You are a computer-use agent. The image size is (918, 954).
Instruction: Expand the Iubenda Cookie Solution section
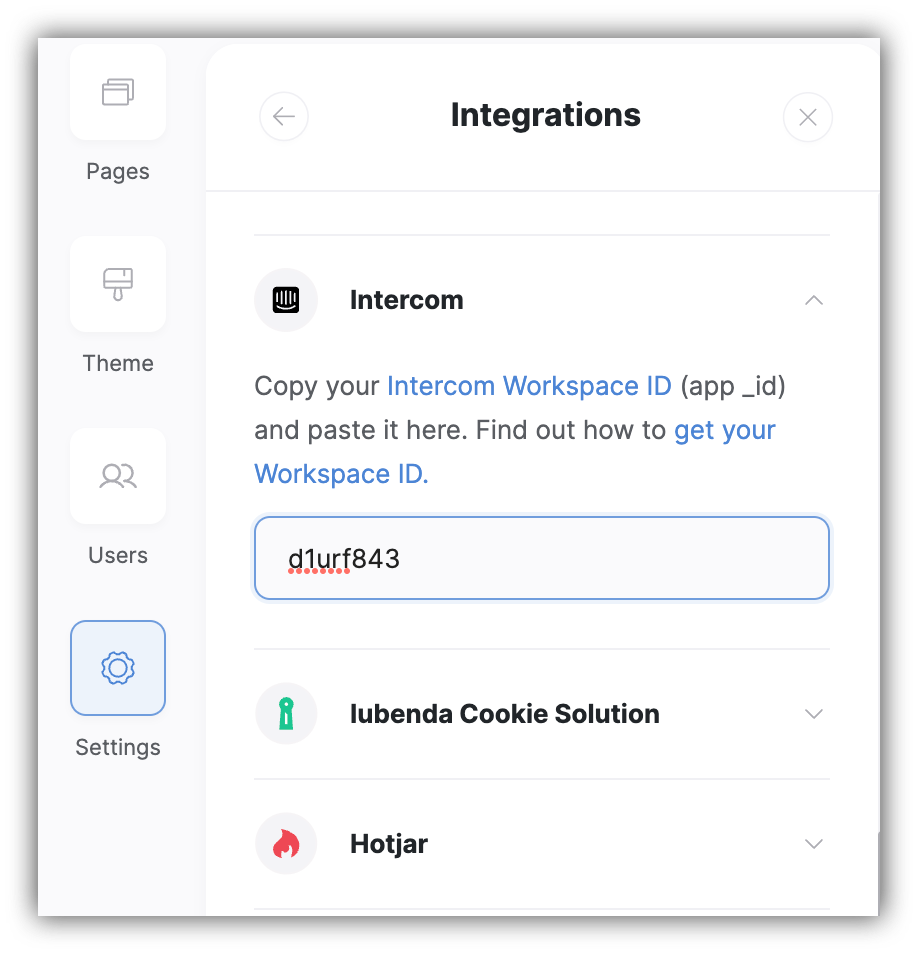(x=813, y=713)
